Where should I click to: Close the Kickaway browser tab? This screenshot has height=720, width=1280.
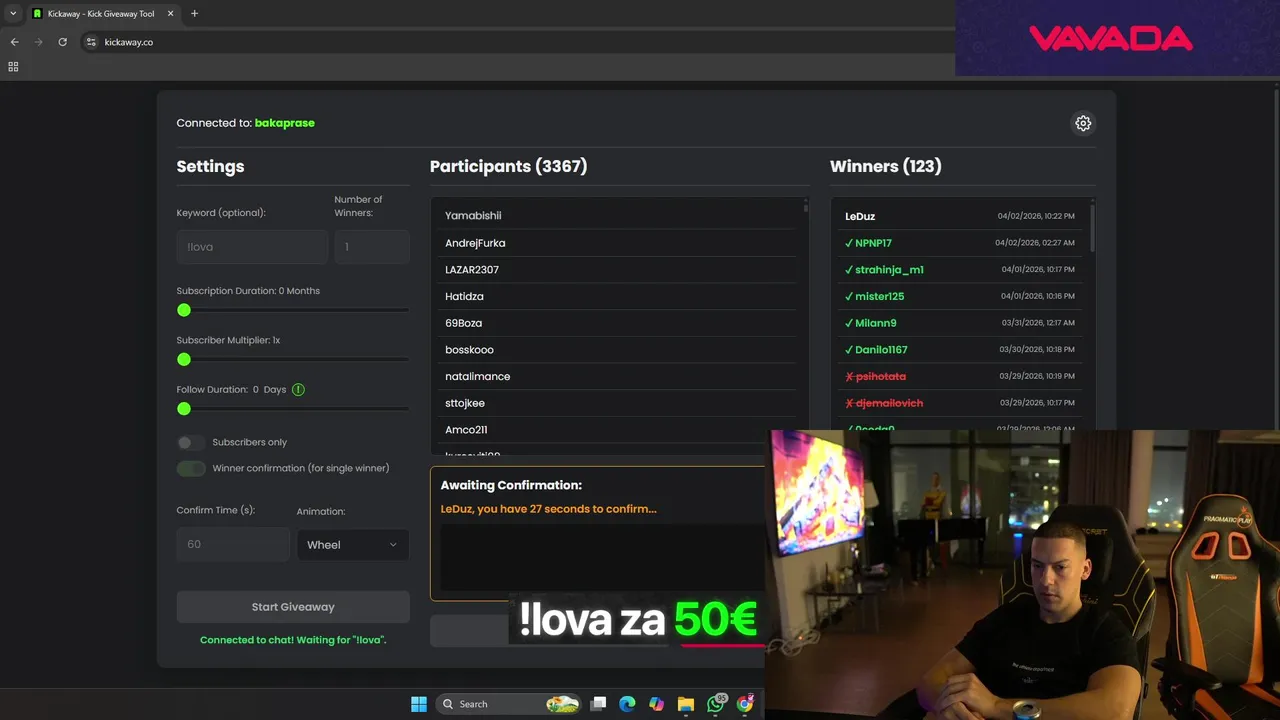(170, 14)
